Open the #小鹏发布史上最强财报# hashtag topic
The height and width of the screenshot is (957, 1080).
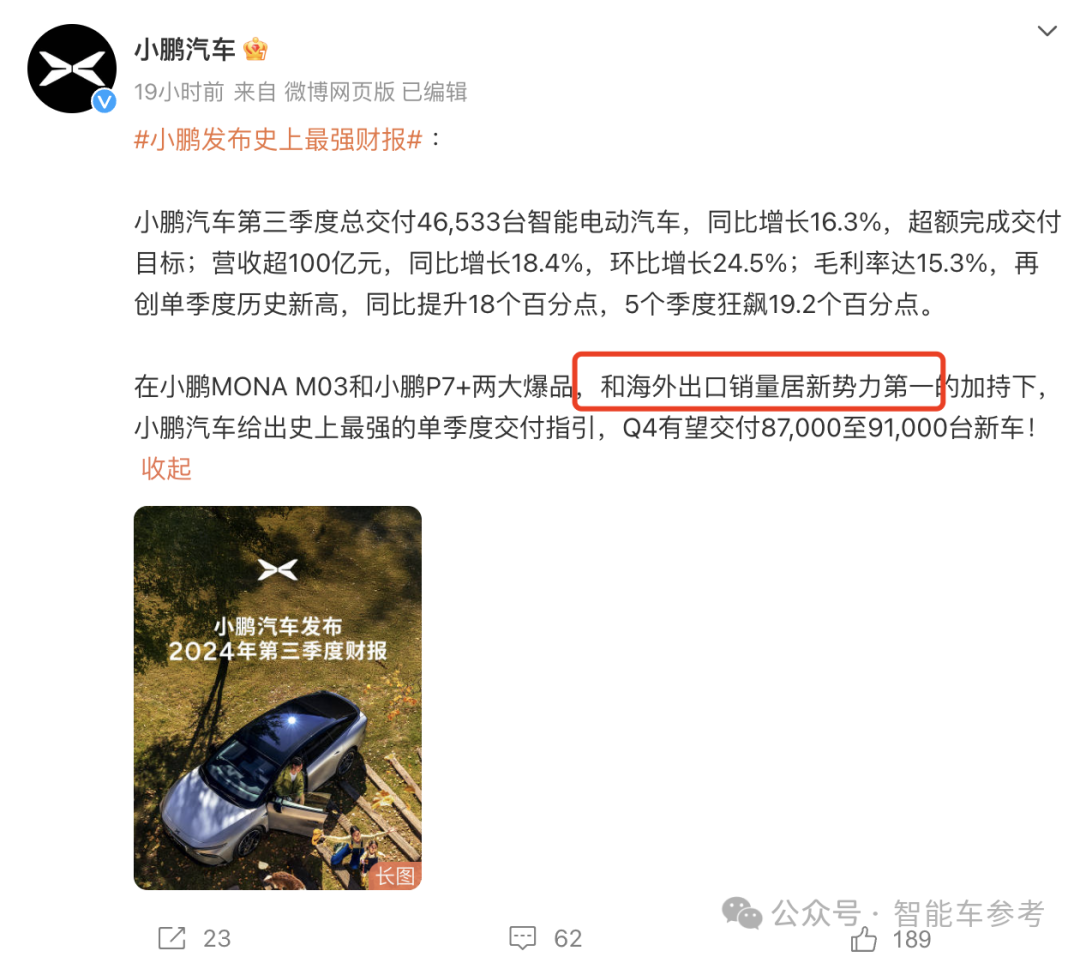[278, 140]
